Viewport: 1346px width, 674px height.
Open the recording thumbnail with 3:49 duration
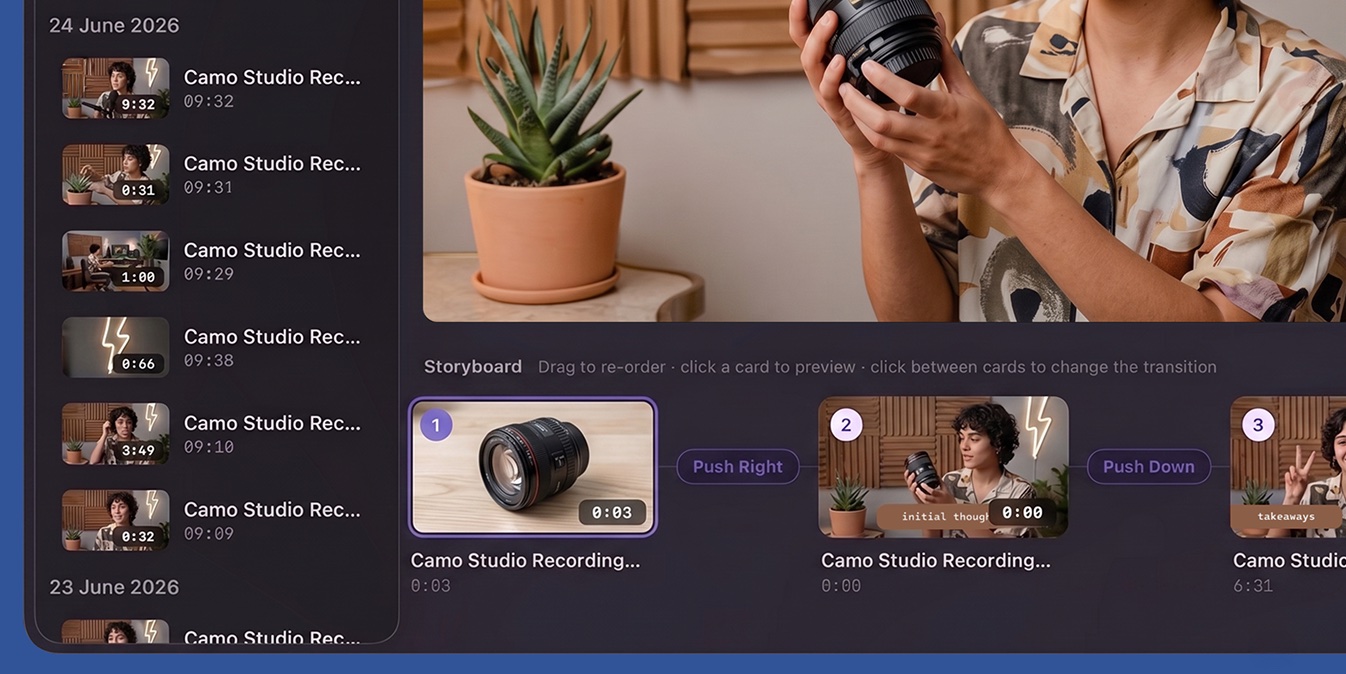[116, 434]
